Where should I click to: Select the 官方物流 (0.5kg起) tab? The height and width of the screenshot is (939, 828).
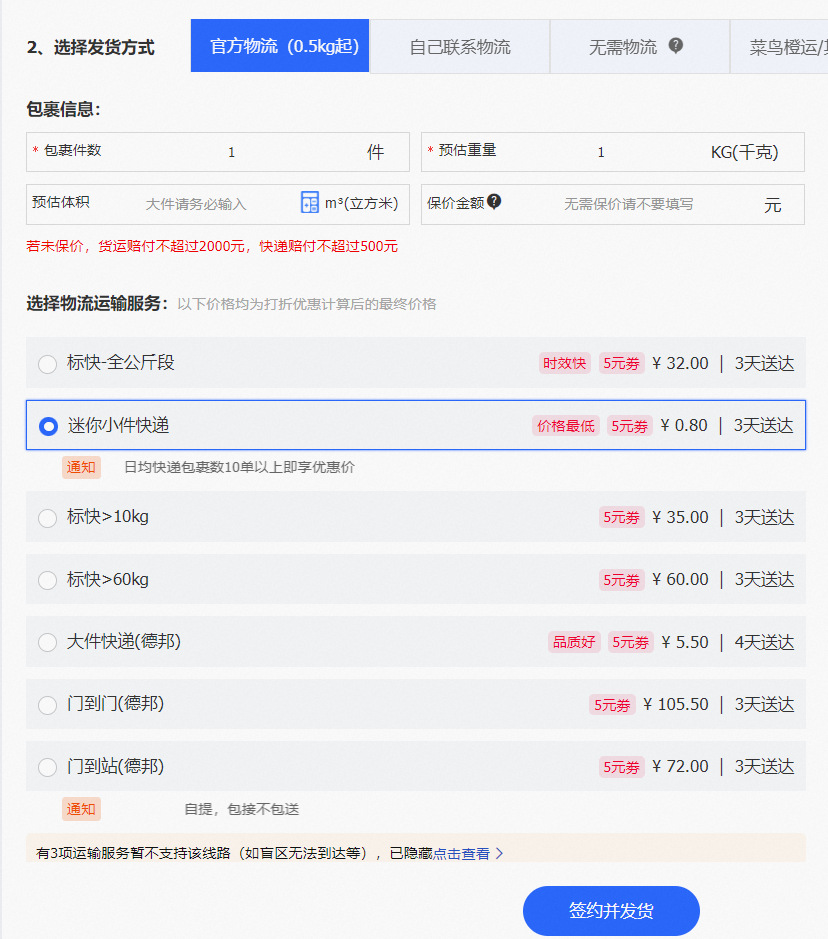point(280,47)
